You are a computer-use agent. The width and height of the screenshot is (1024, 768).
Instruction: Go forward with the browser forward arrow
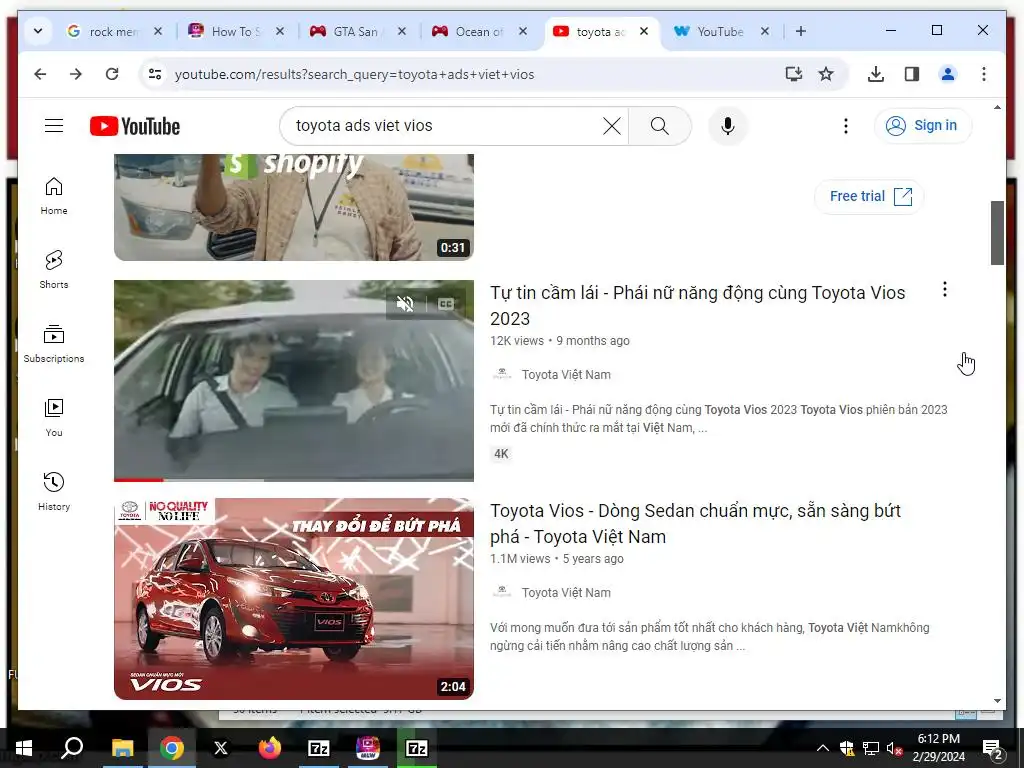click(x=76, y=74)
